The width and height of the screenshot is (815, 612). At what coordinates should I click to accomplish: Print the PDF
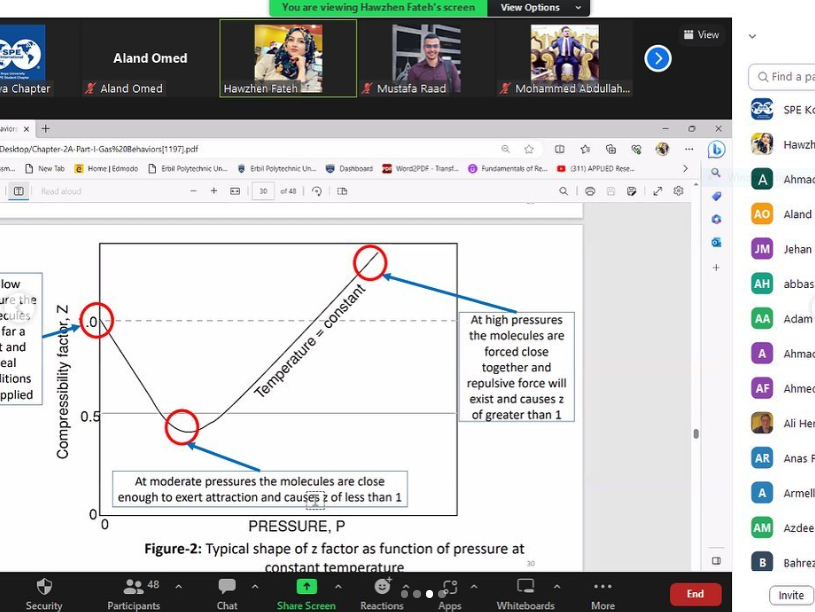point(590,191)
